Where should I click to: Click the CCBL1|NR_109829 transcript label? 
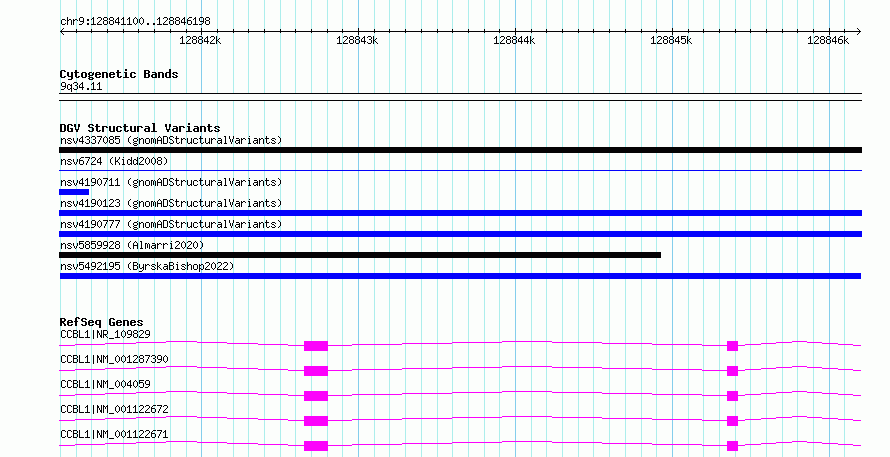[106, 334]
